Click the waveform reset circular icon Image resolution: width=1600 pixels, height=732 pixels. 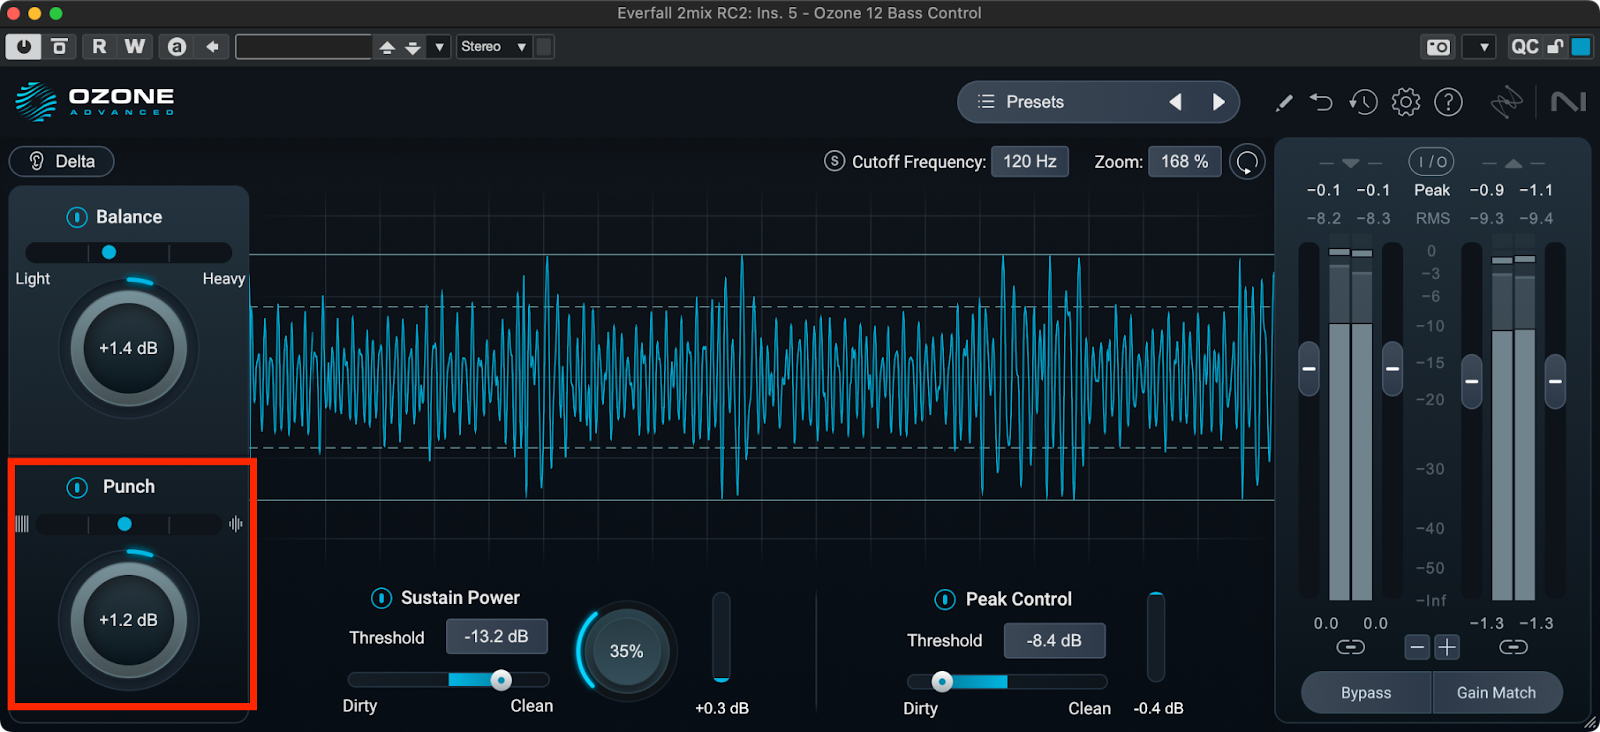[x=1247, y=162]
